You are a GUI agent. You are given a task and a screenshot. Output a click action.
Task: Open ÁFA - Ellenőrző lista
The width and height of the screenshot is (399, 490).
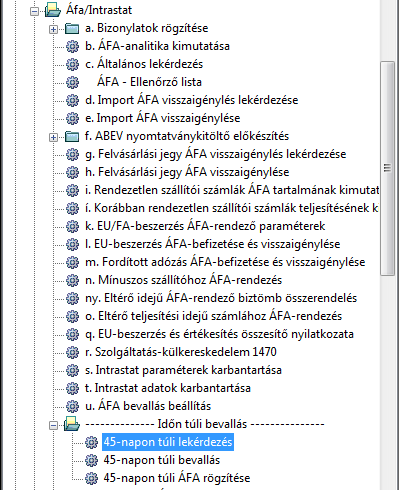point(149,82)
